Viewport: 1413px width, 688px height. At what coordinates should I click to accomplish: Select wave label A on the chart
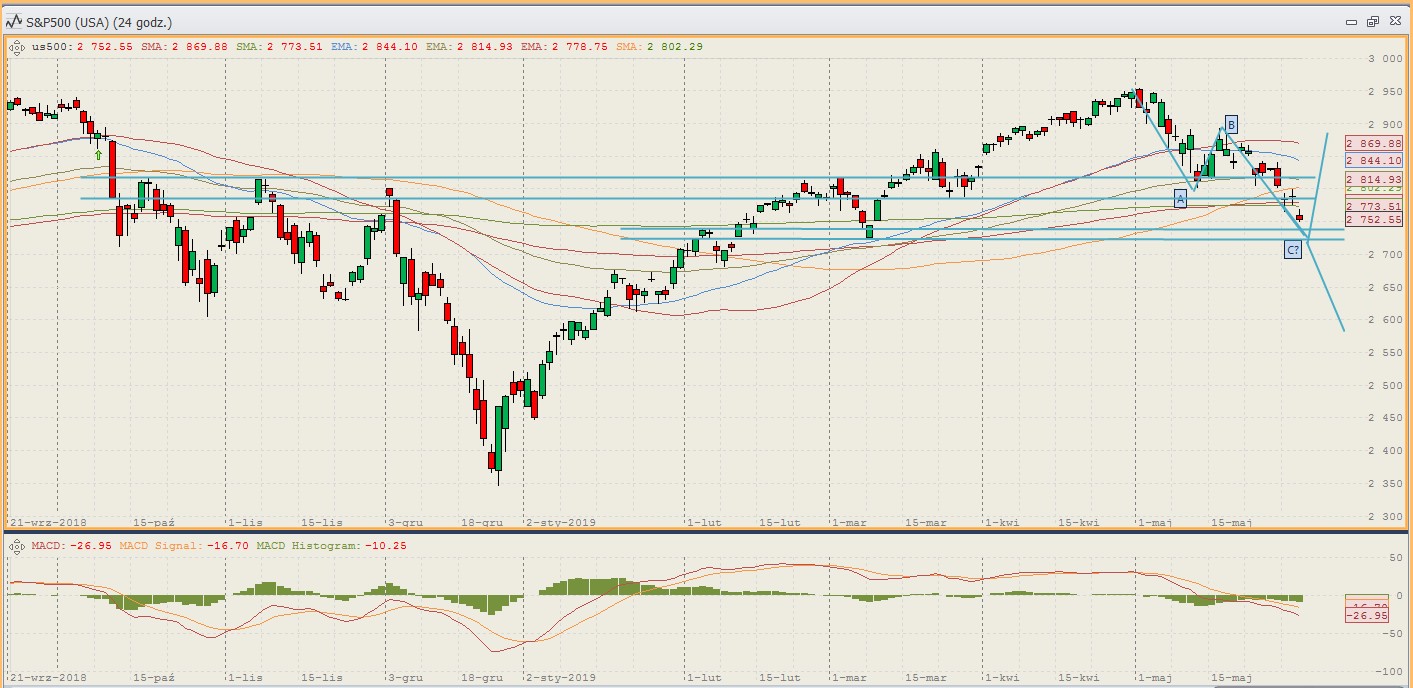[1180, 199]
